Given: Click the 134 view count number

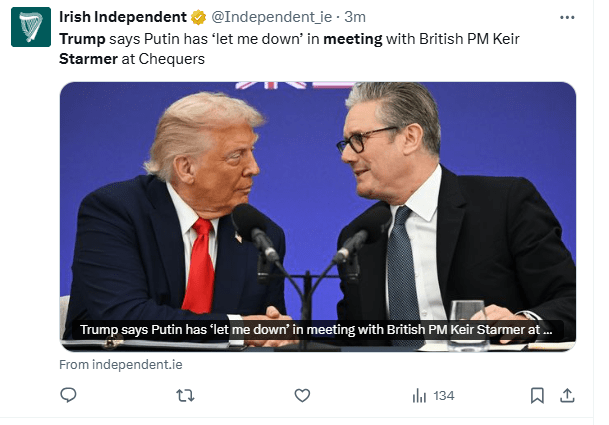Looking at the screenshot, I should coord(444,396).
